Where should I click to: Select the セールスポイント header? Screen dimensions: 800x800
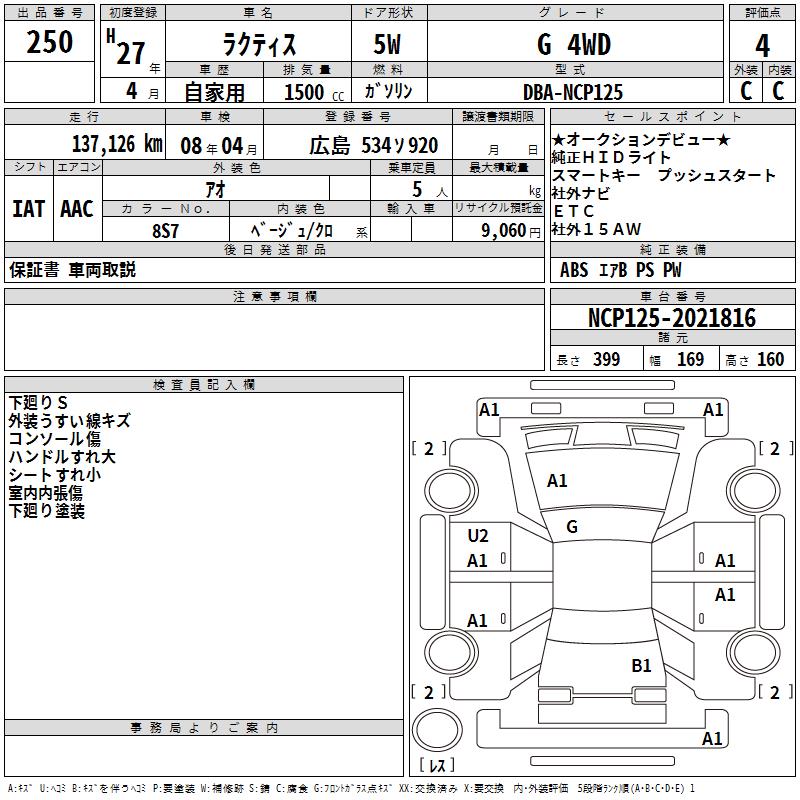672,116
